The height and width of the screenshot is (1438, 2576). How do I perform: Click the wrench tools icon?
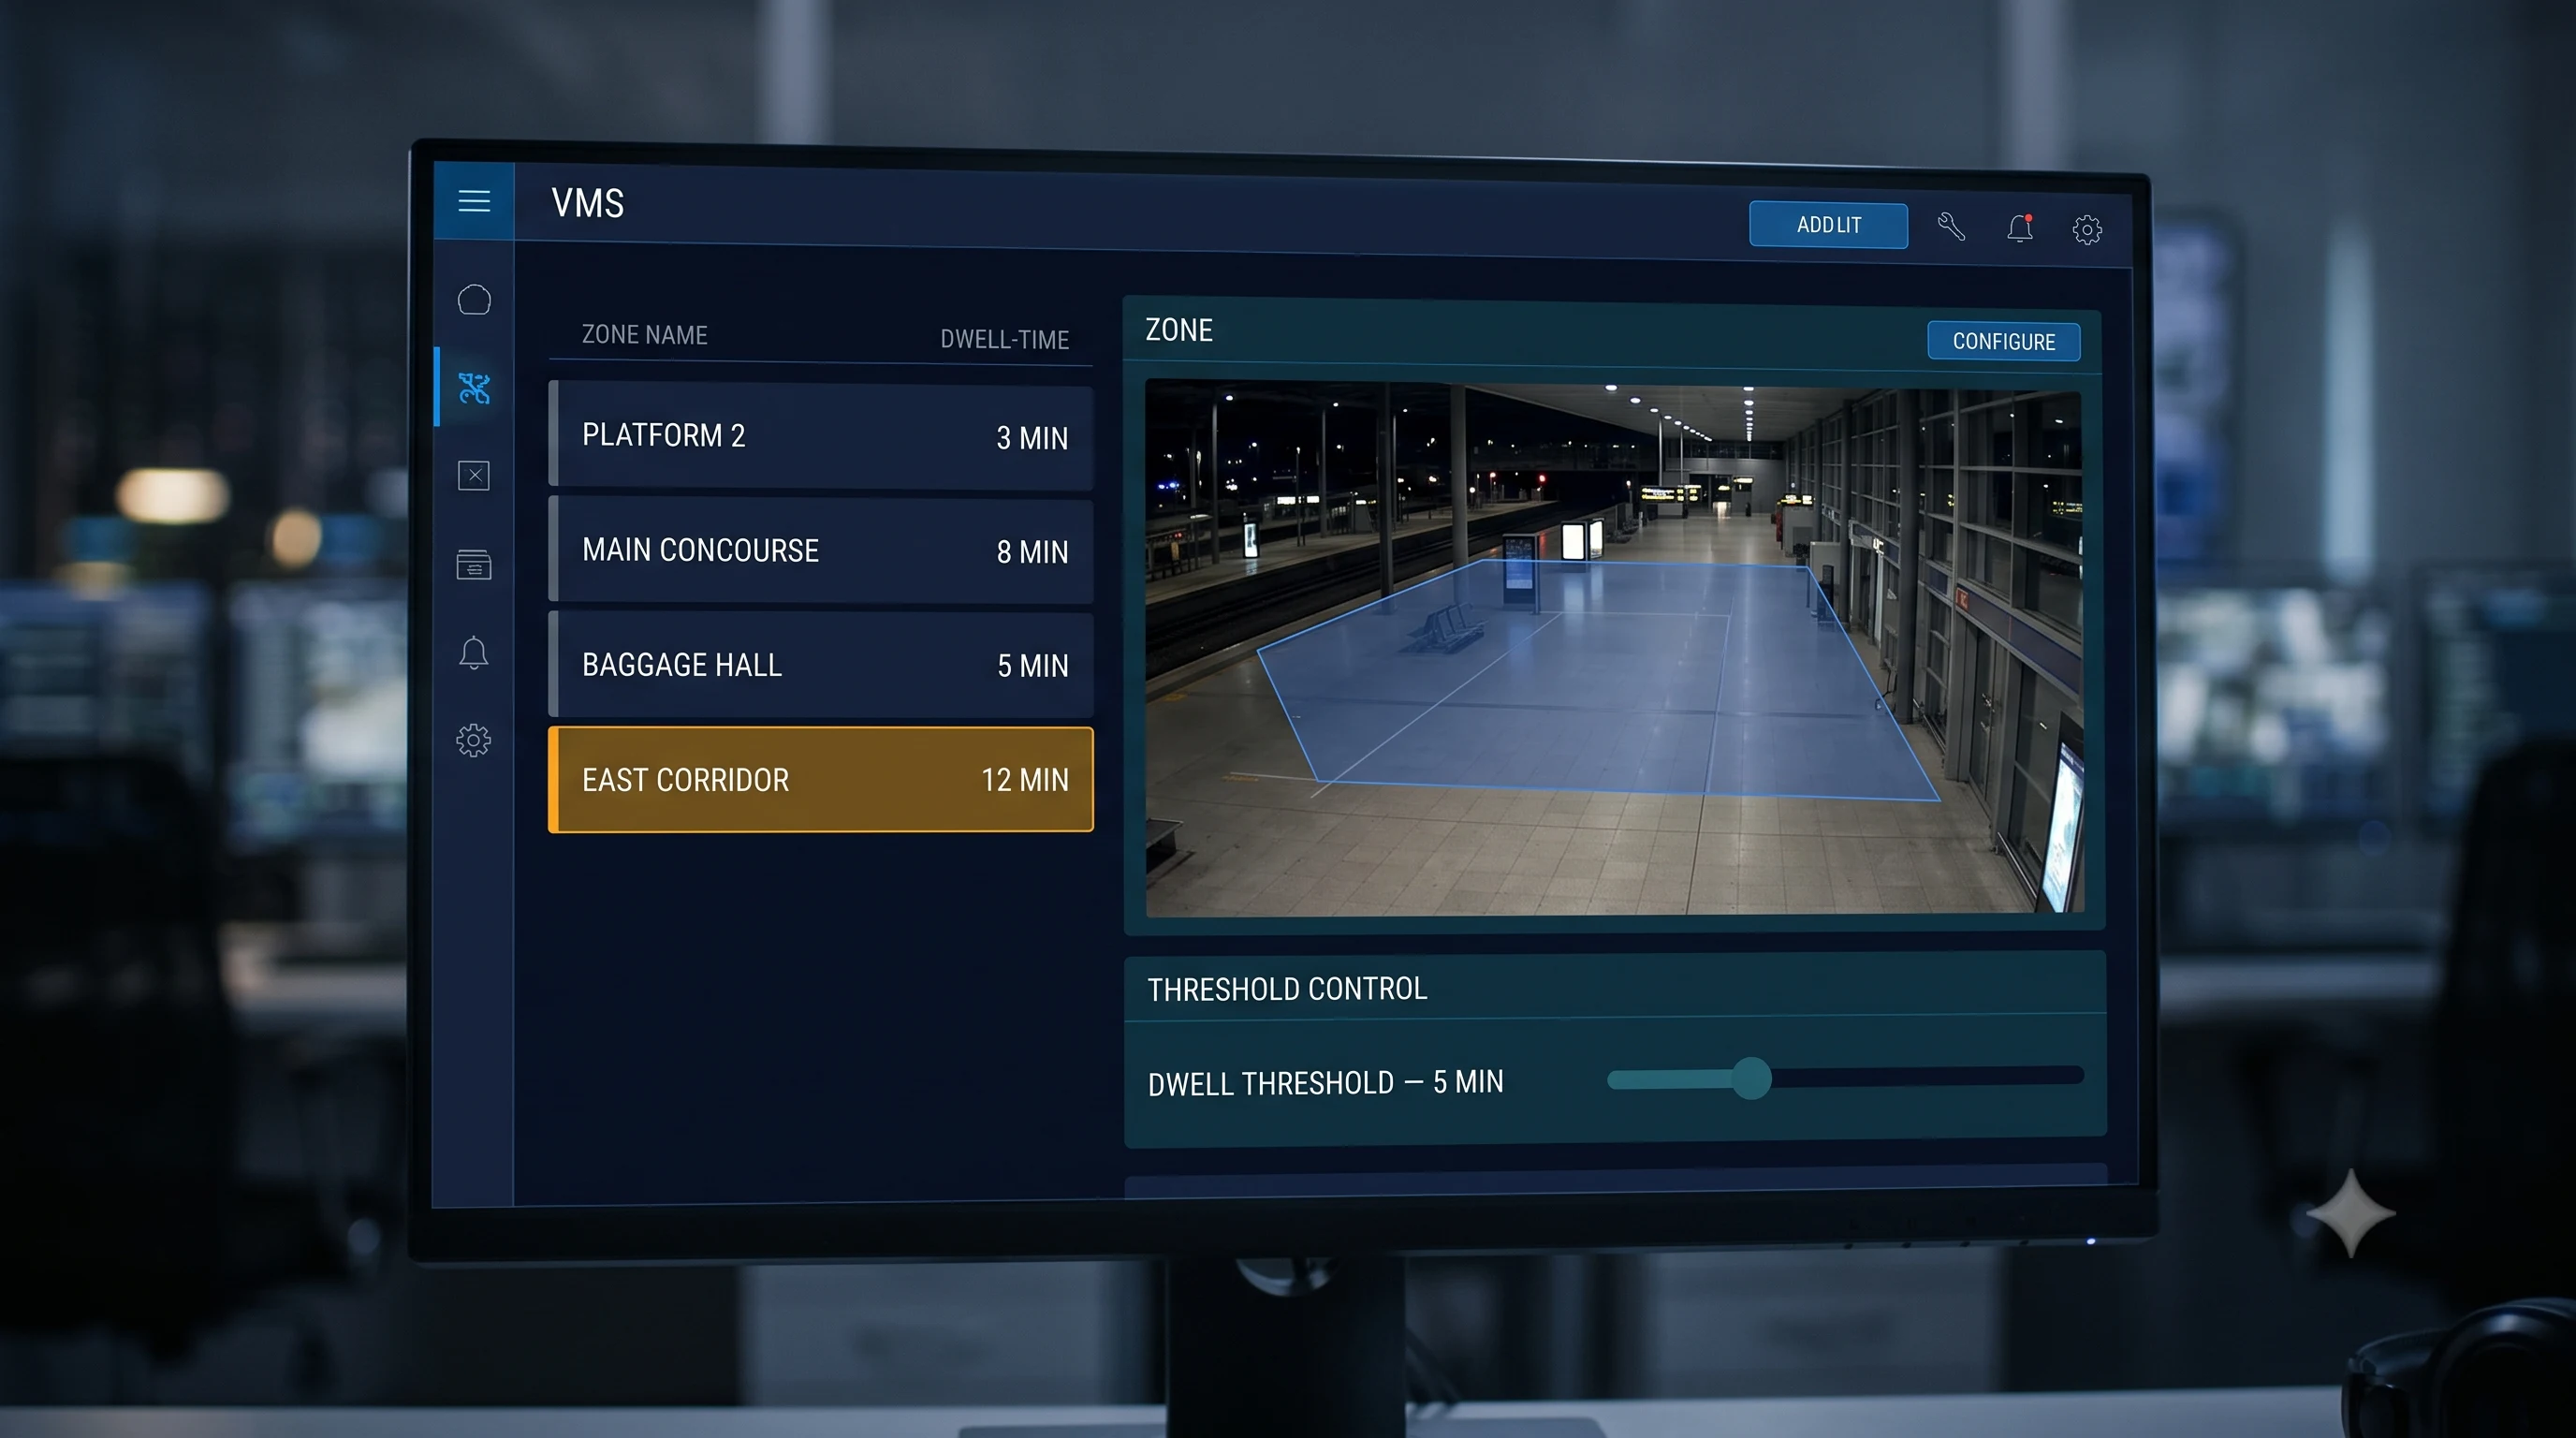(1951, 227)
